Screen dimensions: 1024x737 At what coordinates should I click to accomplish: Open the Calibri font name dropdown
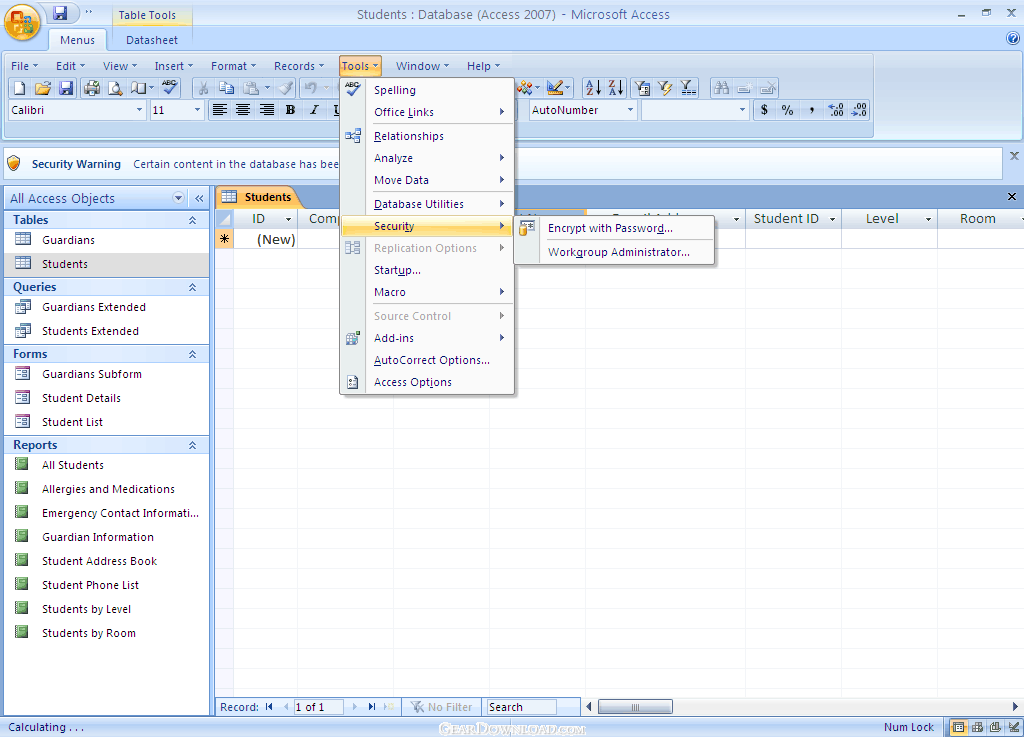point(139,110)
